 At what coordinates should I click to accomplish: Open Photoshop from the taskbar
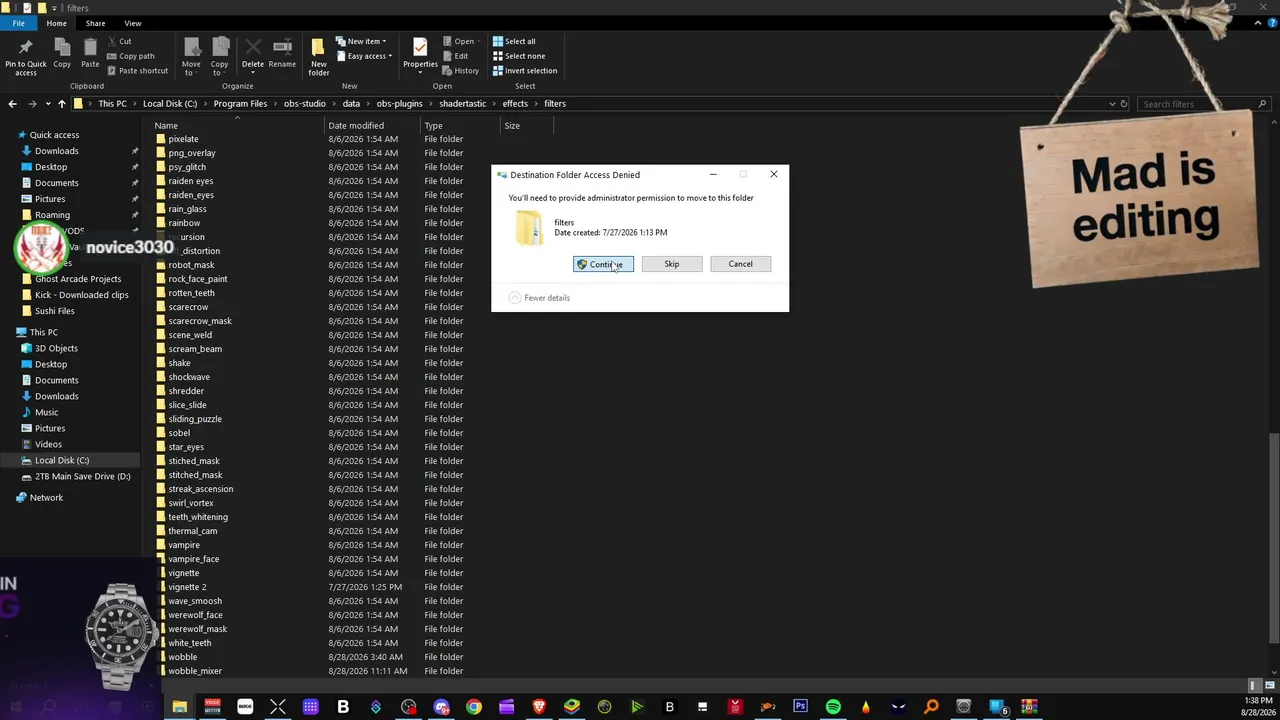(800, 707)
